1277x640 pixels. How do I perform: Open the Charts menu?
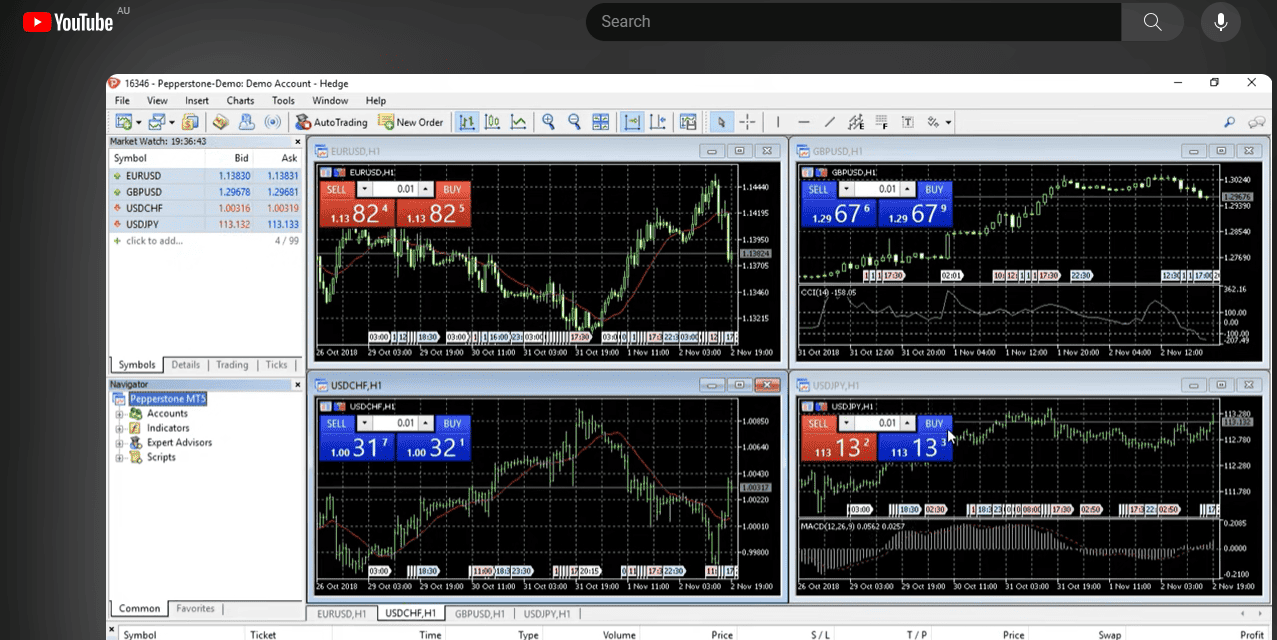click(240, 100)
